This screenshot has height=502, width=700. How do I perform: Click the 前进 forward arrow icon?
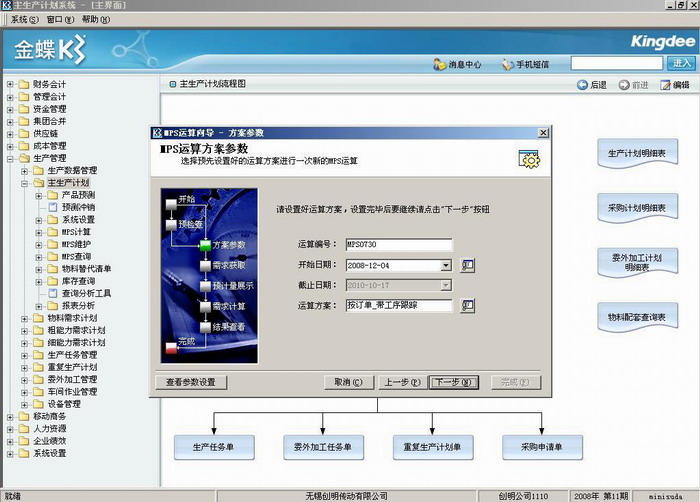[624, 85]
